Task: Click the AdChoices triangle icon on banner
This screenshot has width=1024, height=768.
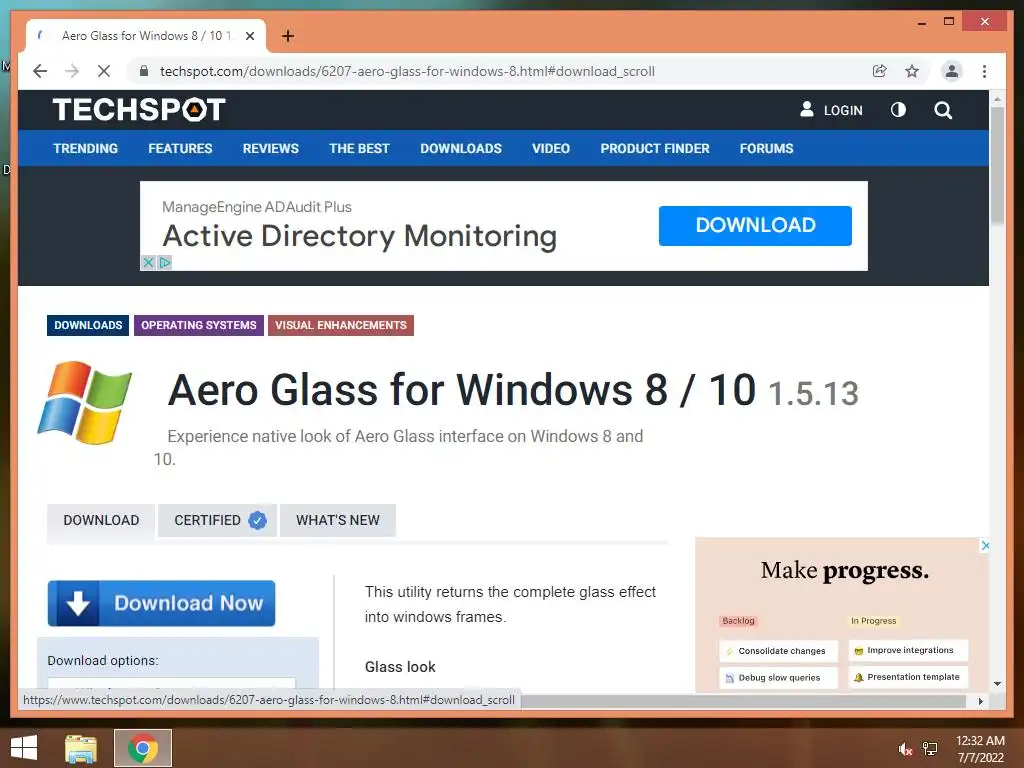Action: click(165, 263)
